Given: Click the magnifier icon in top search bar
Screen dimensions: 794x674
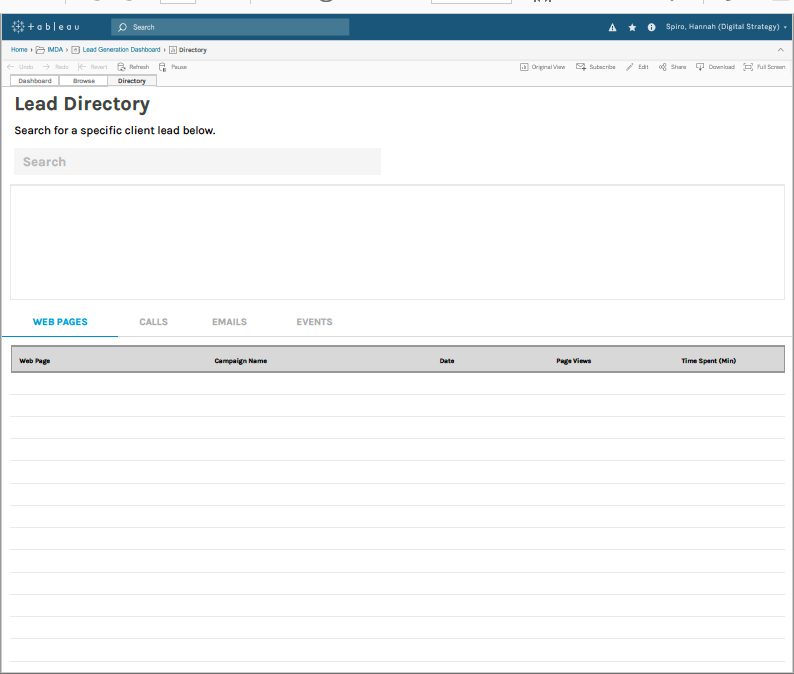Looking at the screenshot, I should [122, 27].
